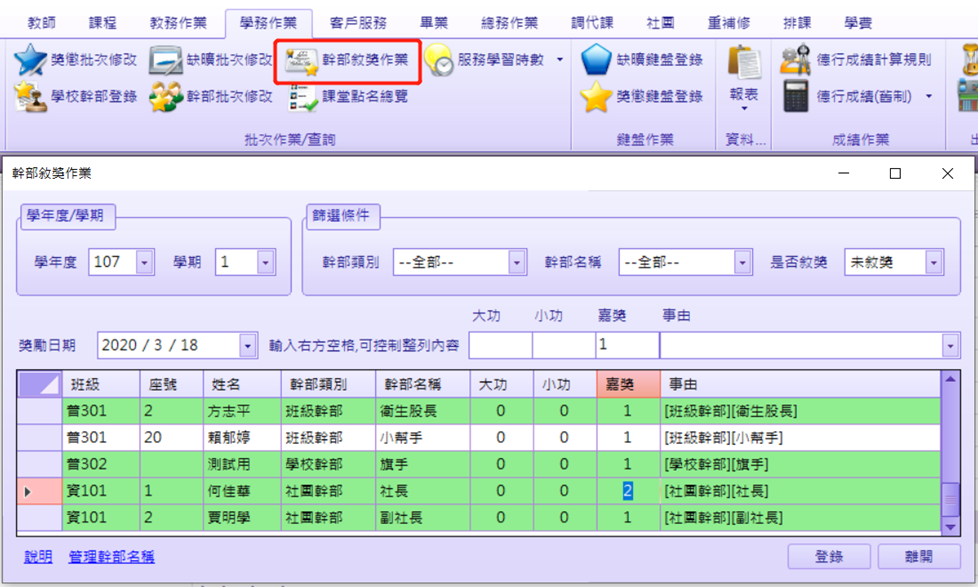The image size is (978, 587).
Task: Open 德行成績(舊制) calculator icon
Action: 795,97
